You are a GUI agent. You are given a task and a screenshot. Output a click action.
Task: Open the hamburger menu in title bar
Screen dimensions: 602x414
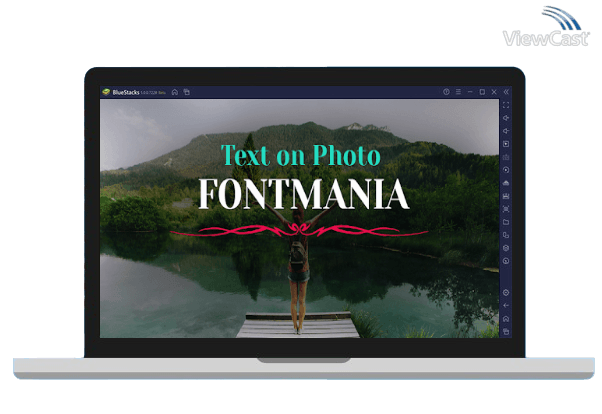click(458, 92)
